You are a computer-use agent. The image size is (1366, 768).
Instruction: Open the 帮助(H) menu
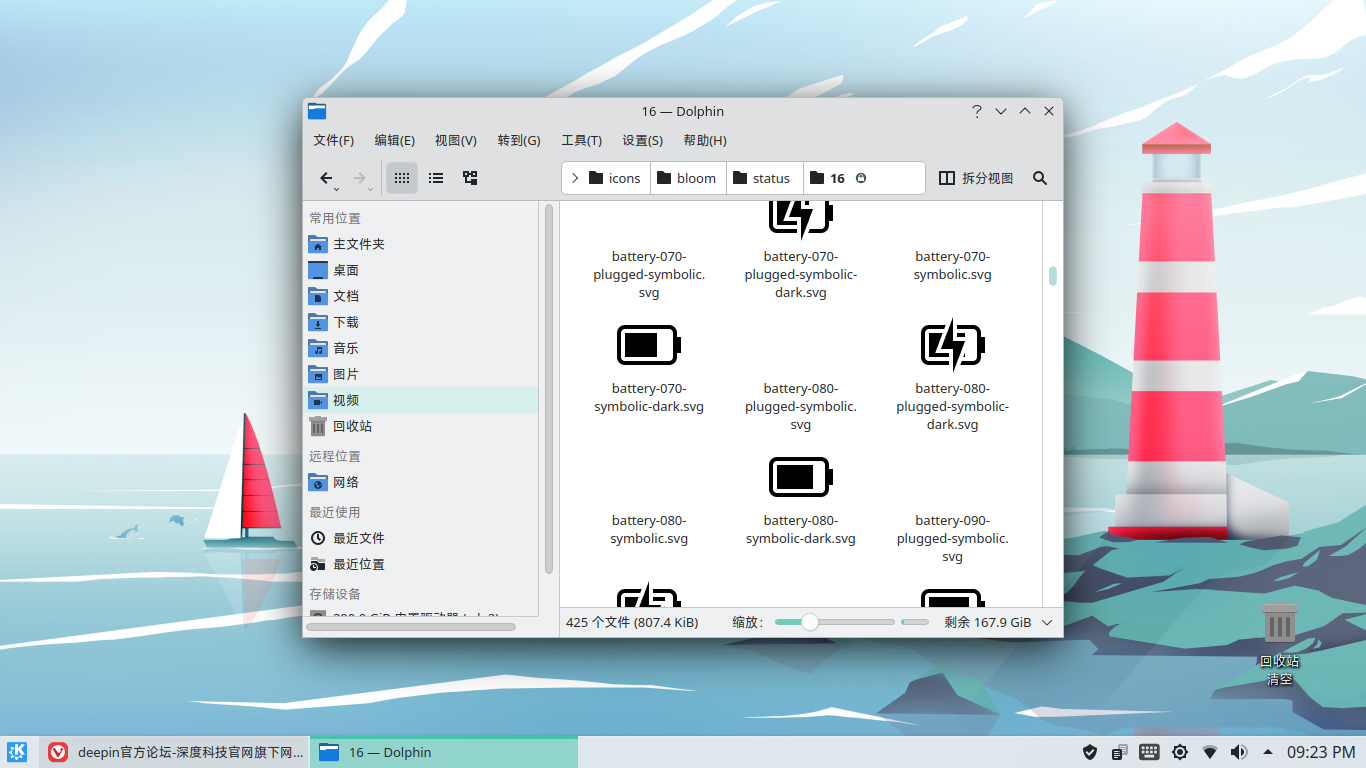coord(705,140)
